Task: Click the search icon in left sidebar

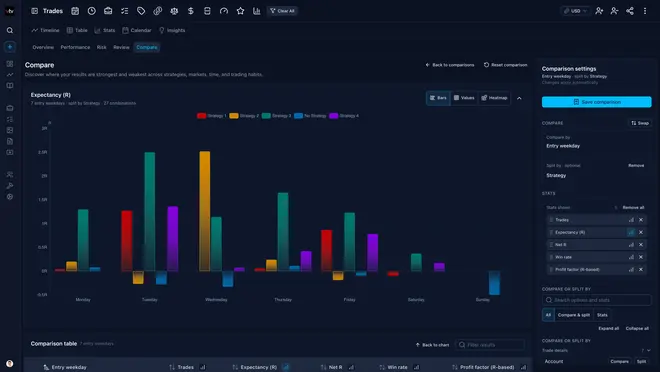Action: pos(10,30)
